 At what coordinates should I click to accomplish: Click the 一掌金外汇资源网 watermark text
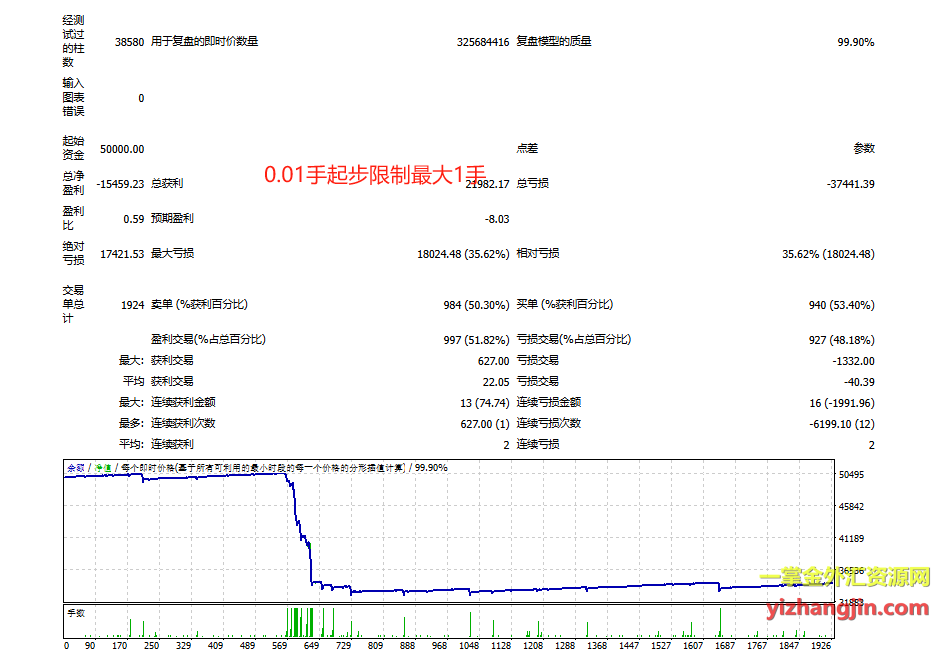tap(845, 578)
